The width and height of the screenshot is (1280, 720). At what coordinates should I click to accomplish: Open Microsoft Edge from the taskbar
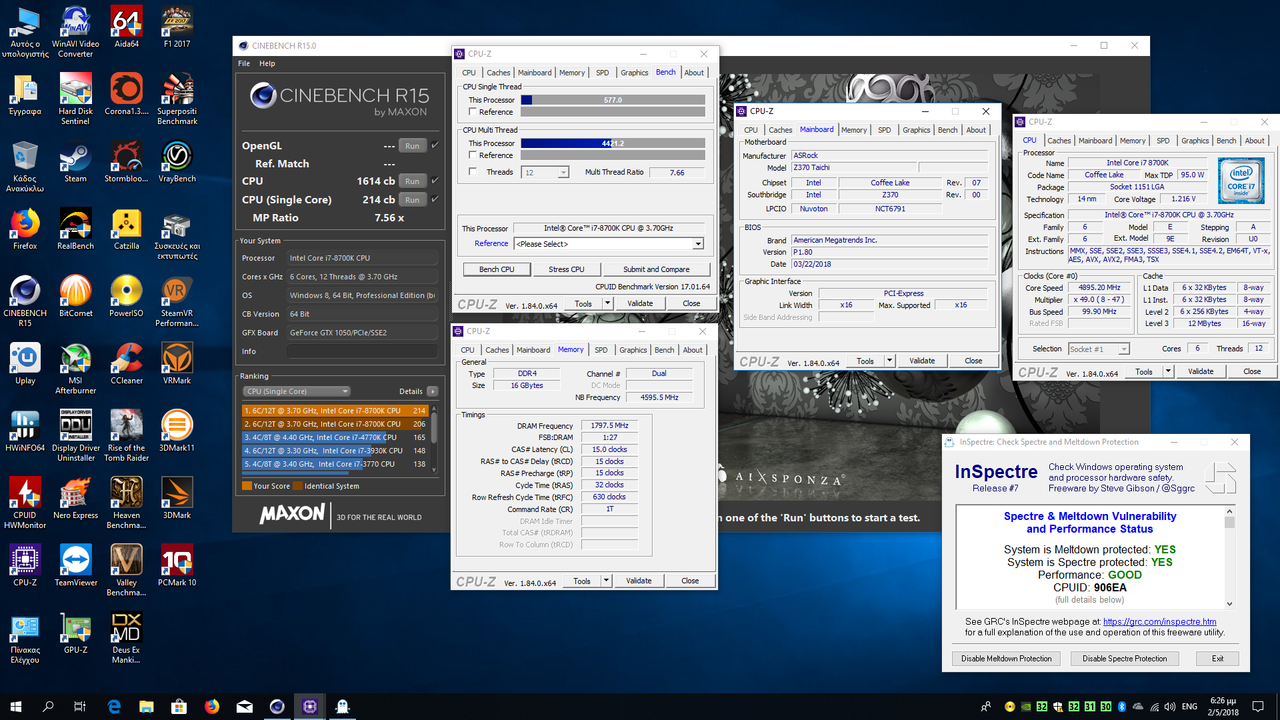pyautogui.click(x=114, y=706)
